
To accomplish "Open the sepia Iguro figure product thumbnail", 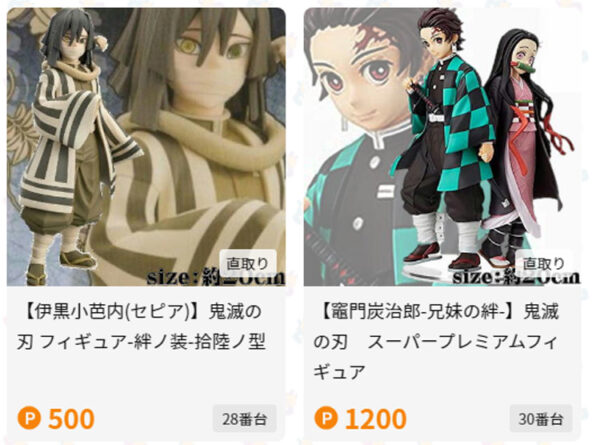I will point(146,147).
